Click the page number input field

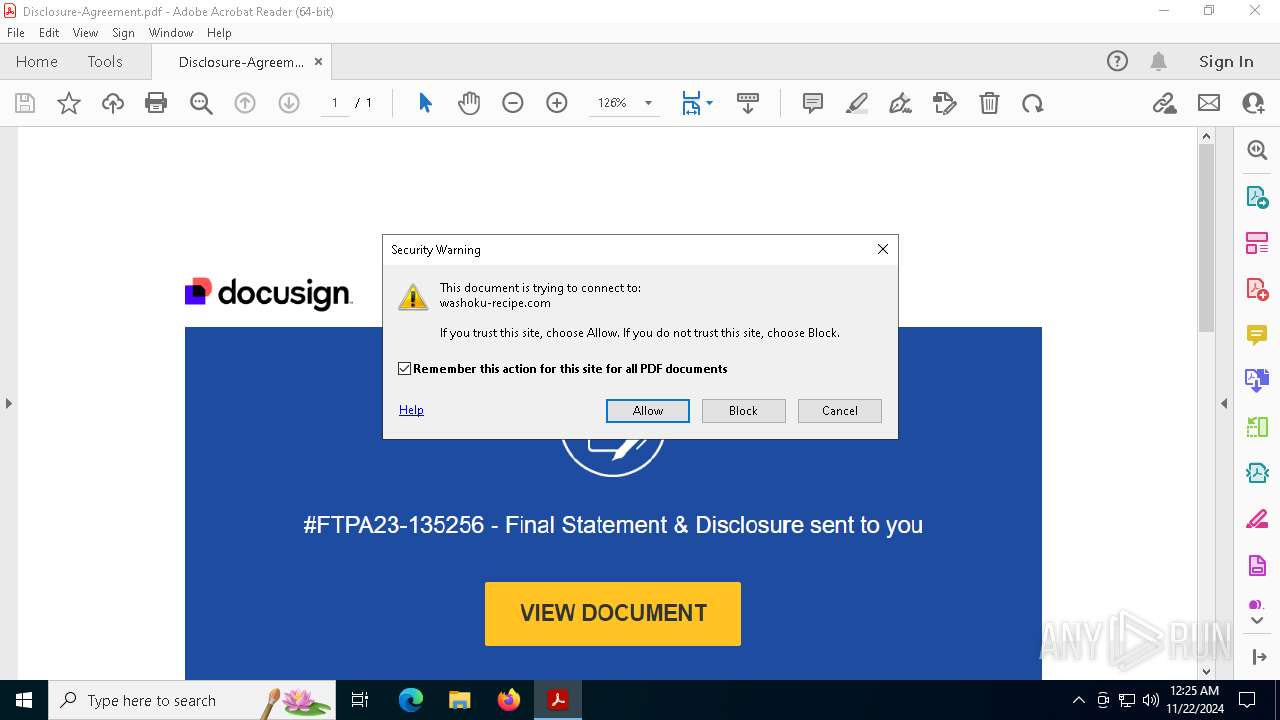click(x=335, y=103)
